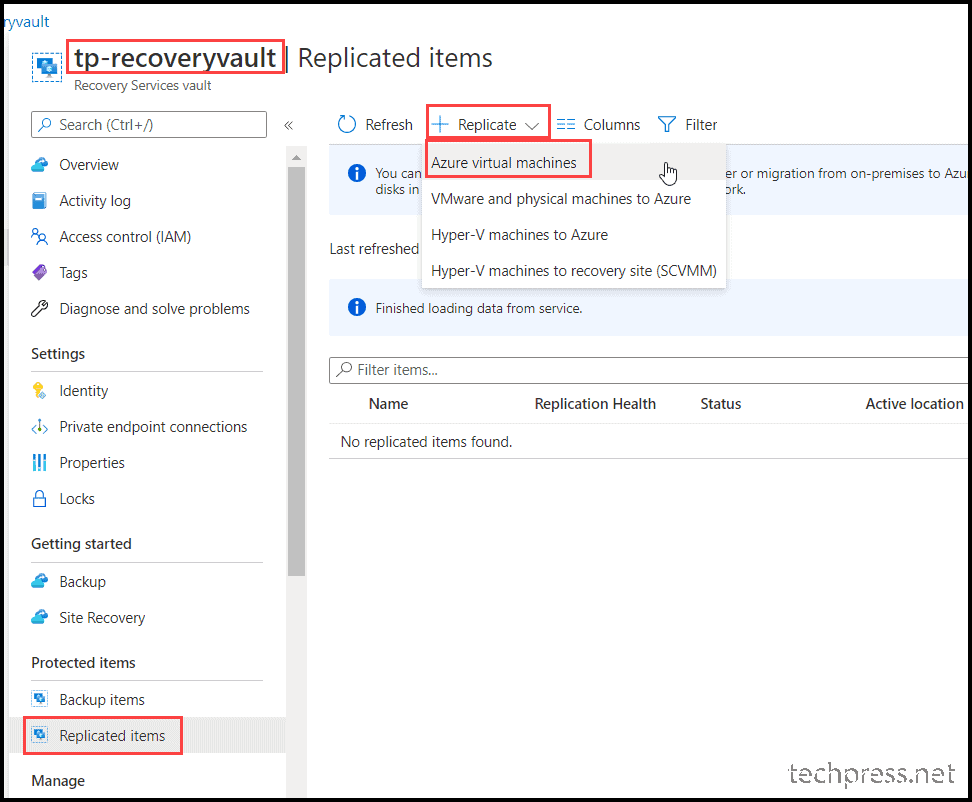Viewport: 972px width, 802px height.
Task: Click the Columns toolbar button label
Action: click(x=612, y=125)
